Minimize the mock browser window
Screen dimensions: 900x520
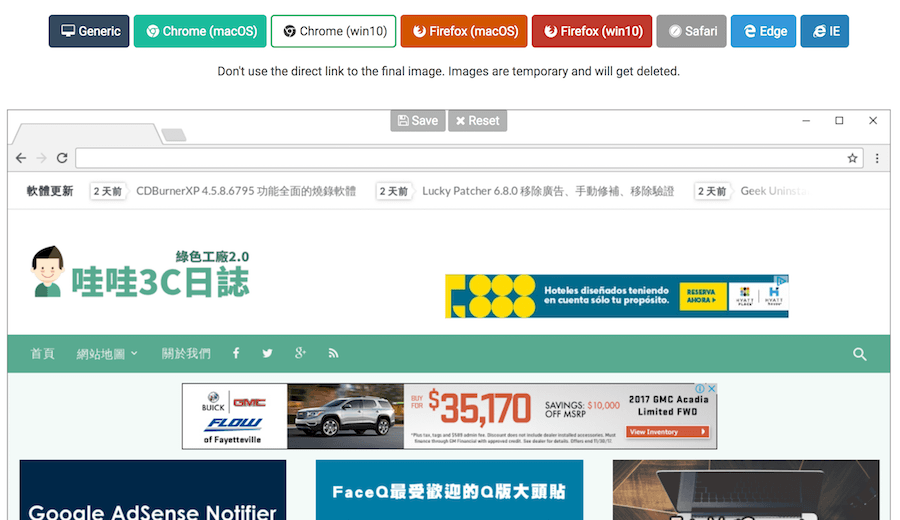coord(806,121)
